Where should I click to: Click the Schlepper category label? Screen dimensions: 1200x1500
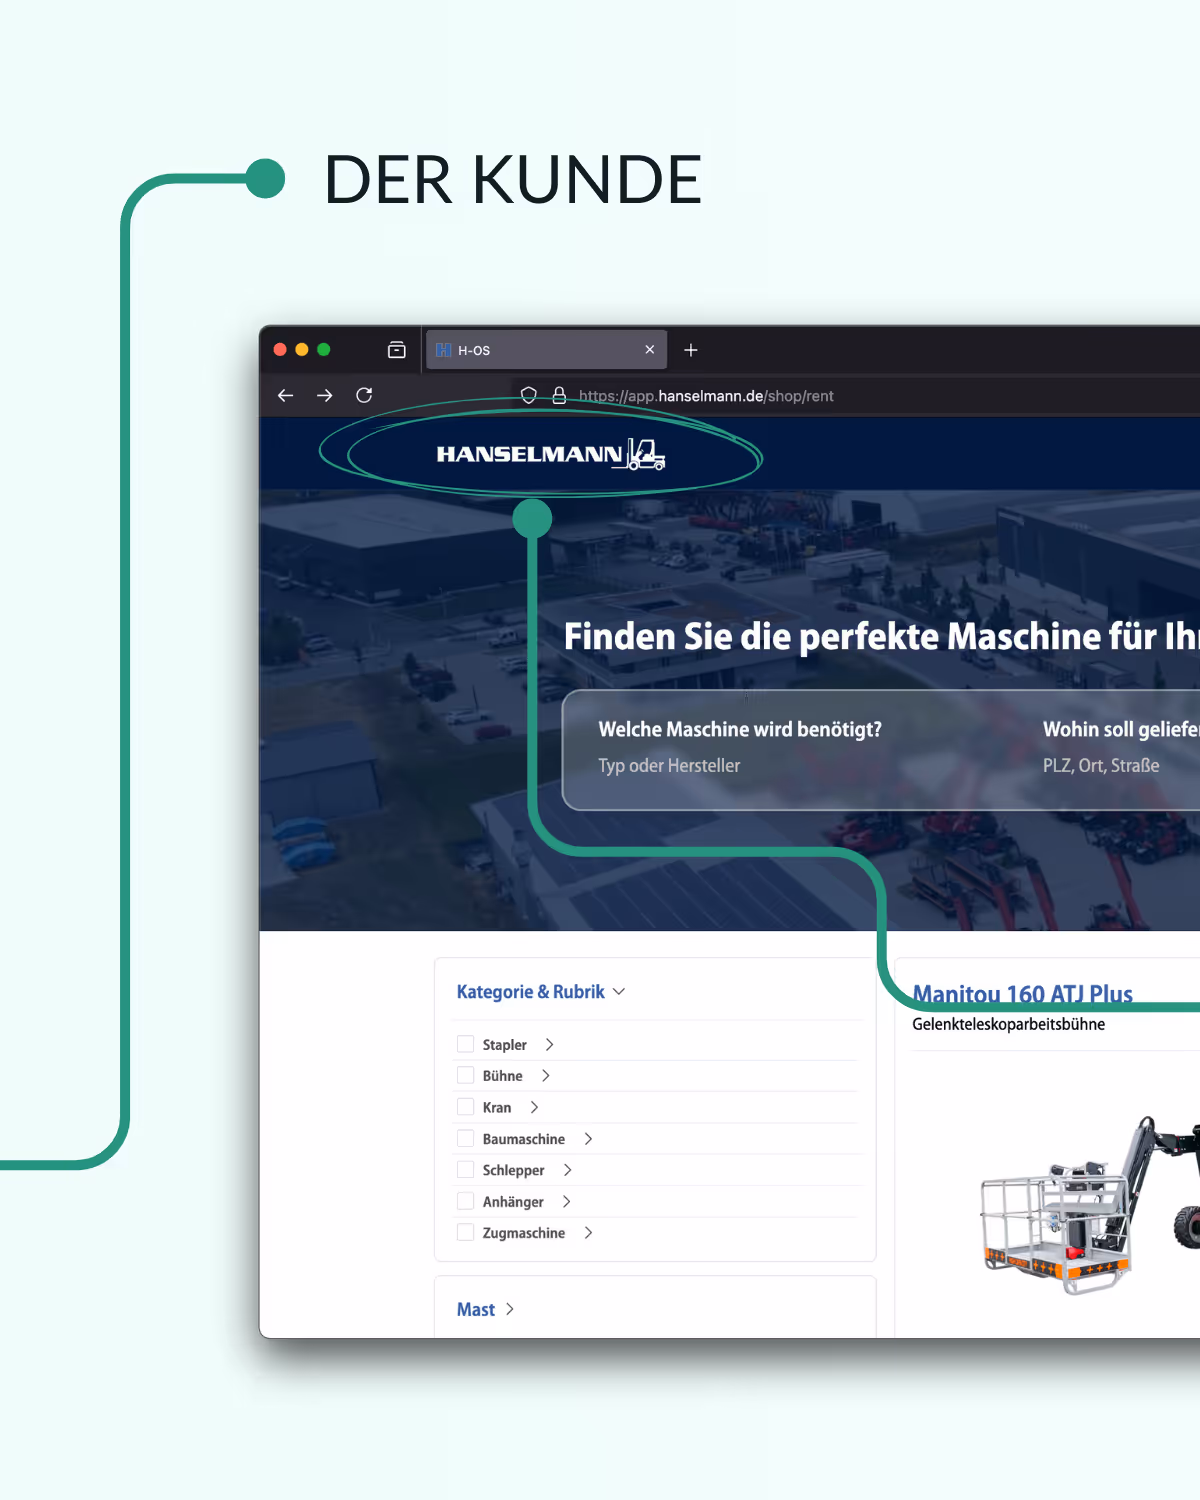(513, 1170)
